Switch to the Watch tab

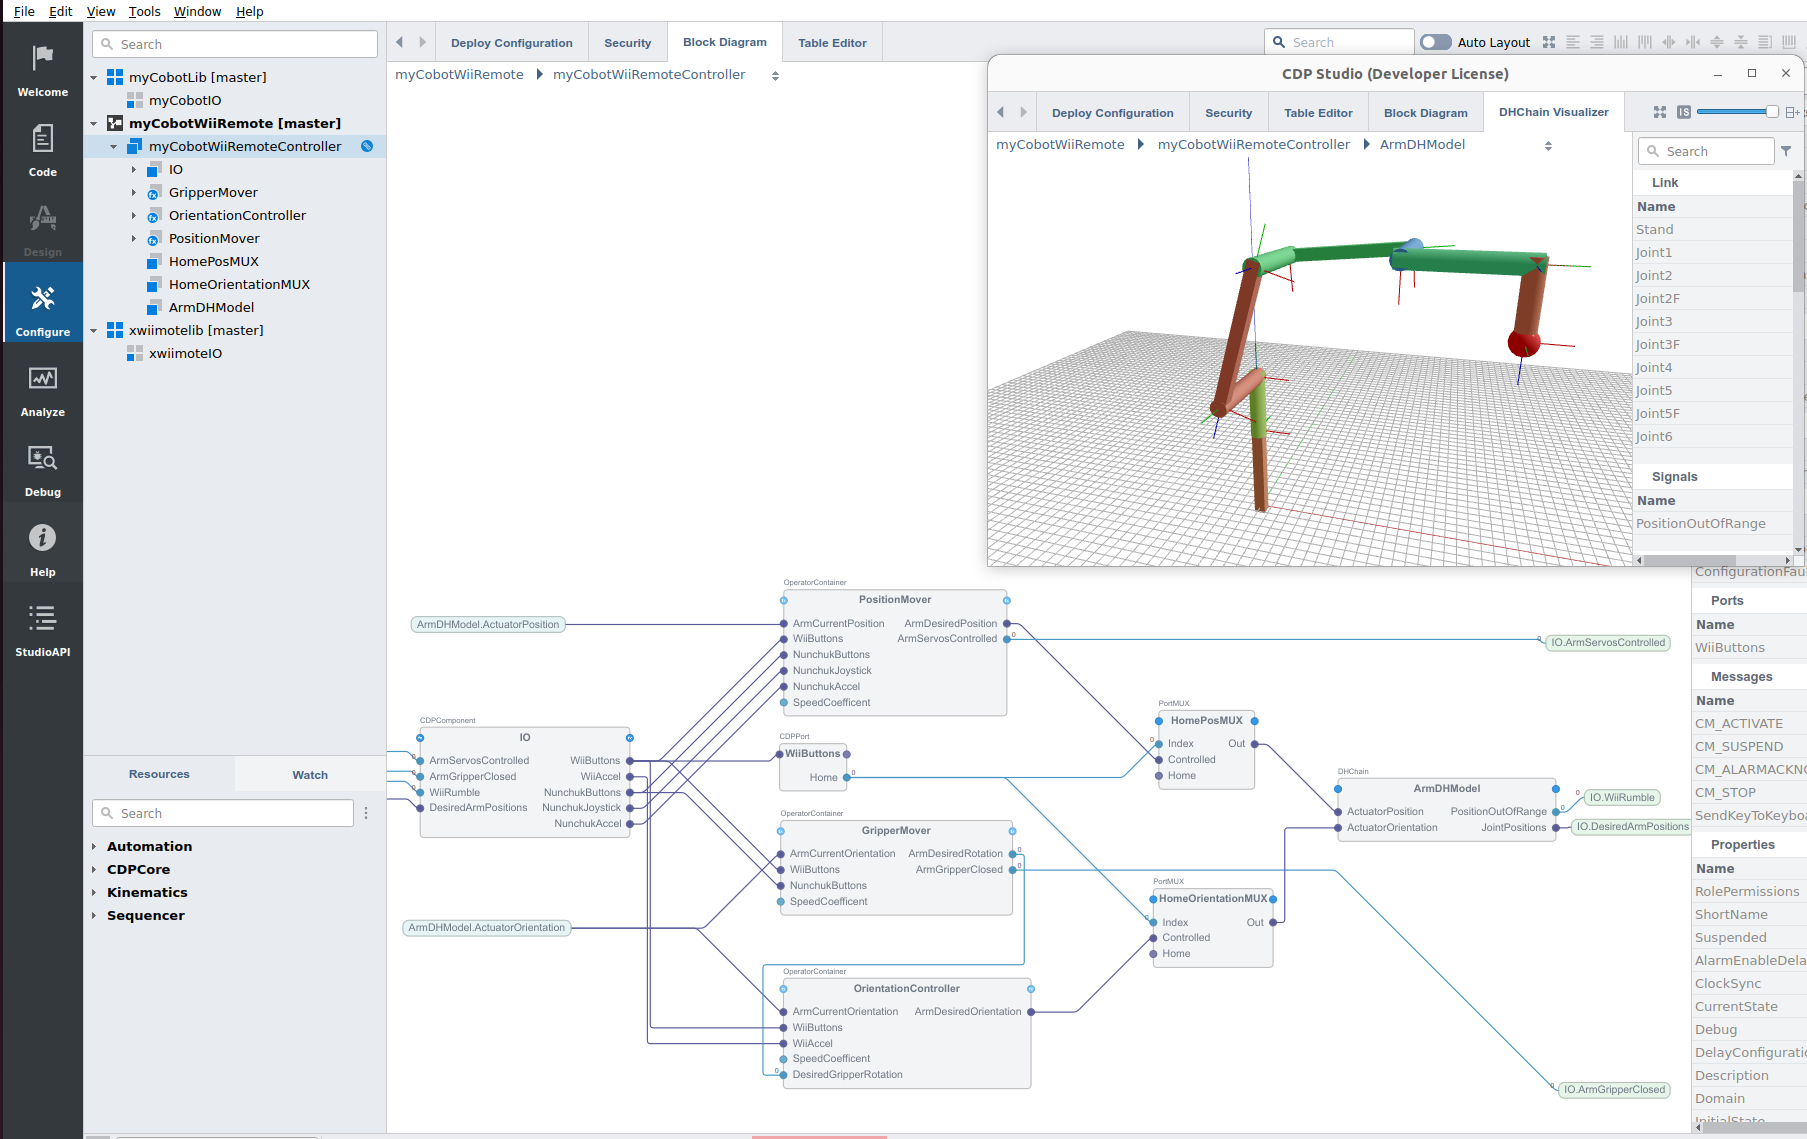click(310, 775)
